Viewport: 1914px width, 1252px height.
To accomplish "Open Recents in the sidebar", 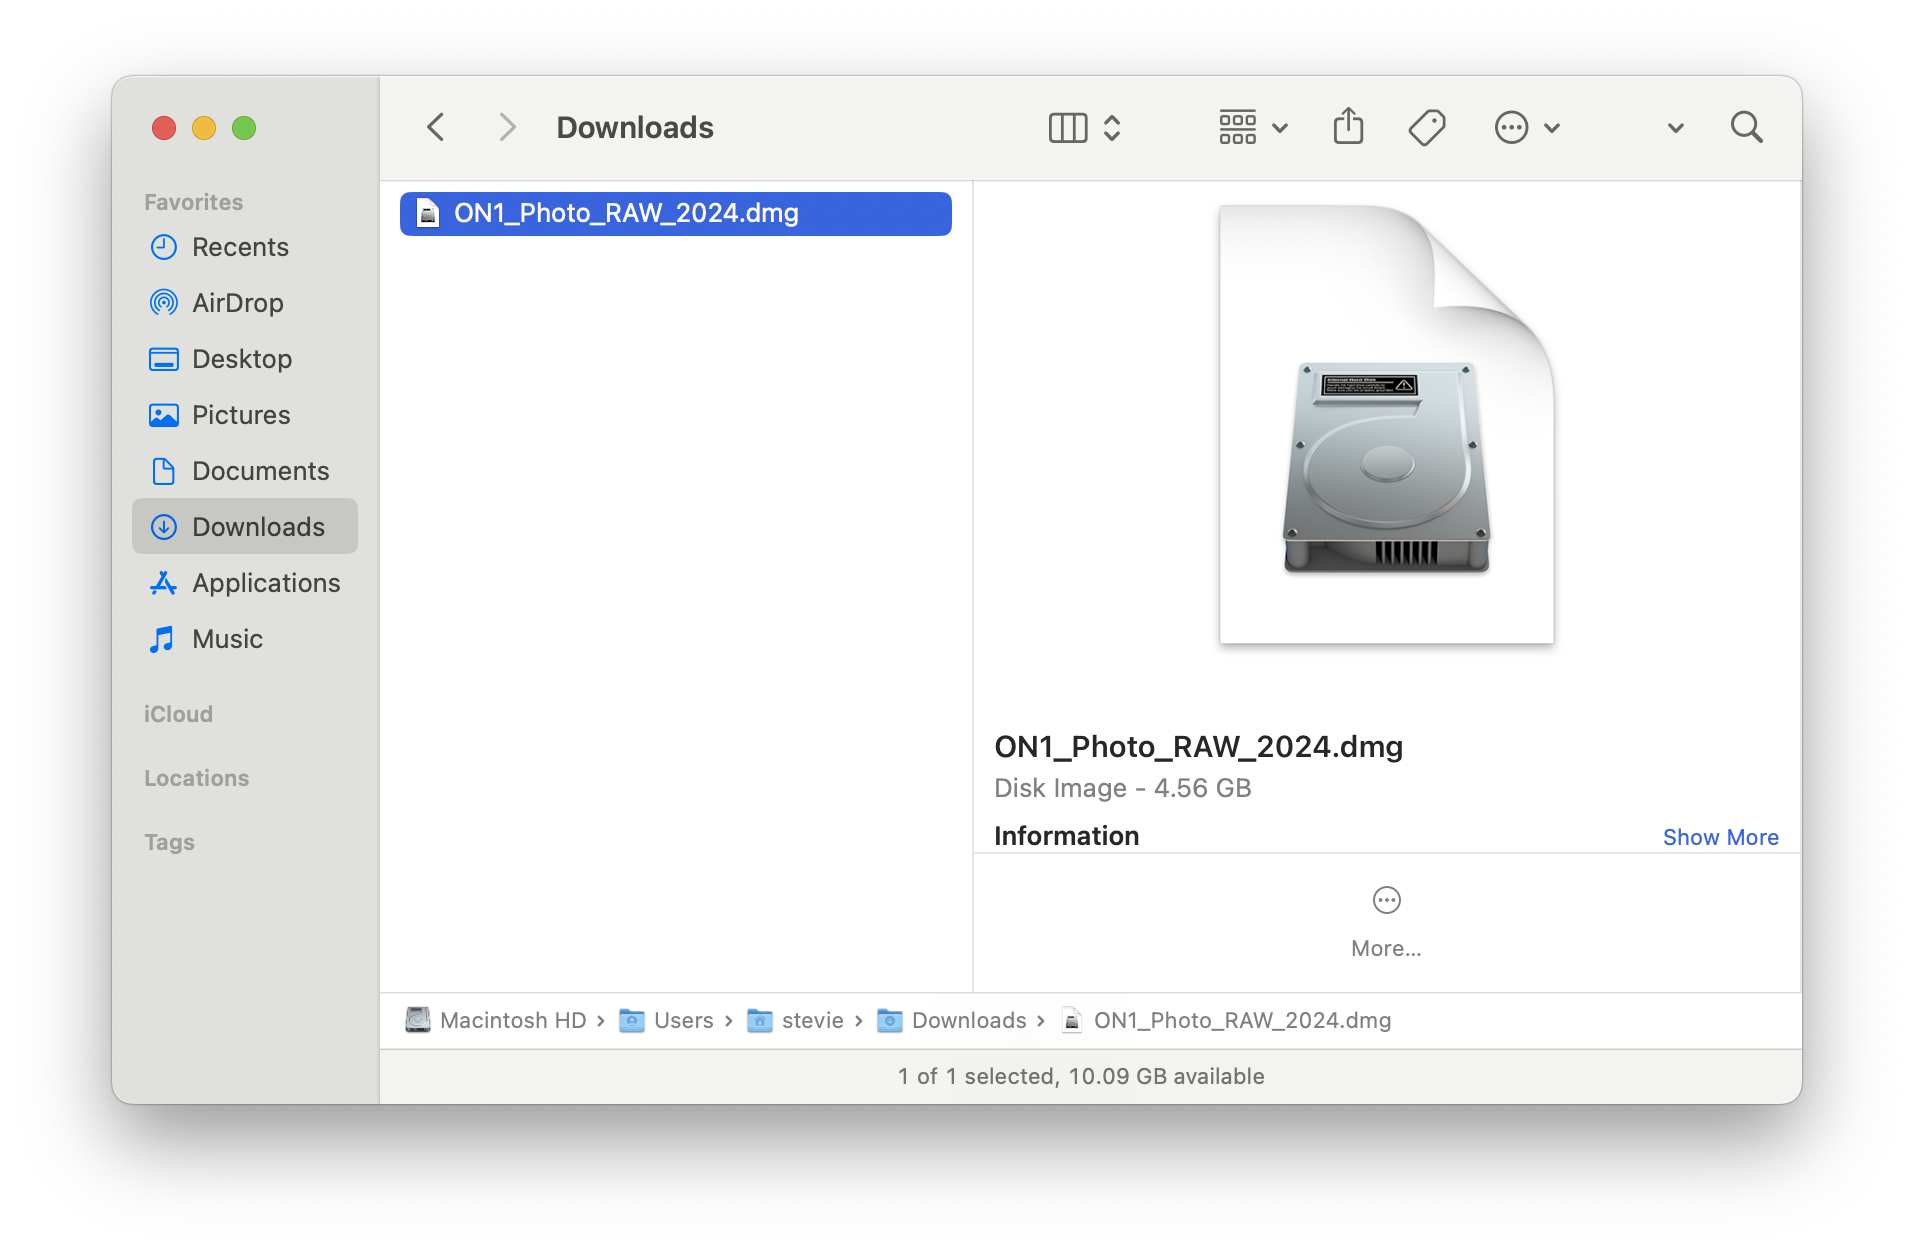I will (245, 247).
